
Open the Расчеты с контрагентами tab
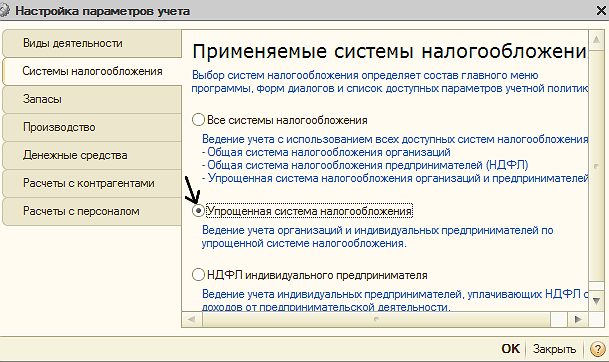(92, 183)
